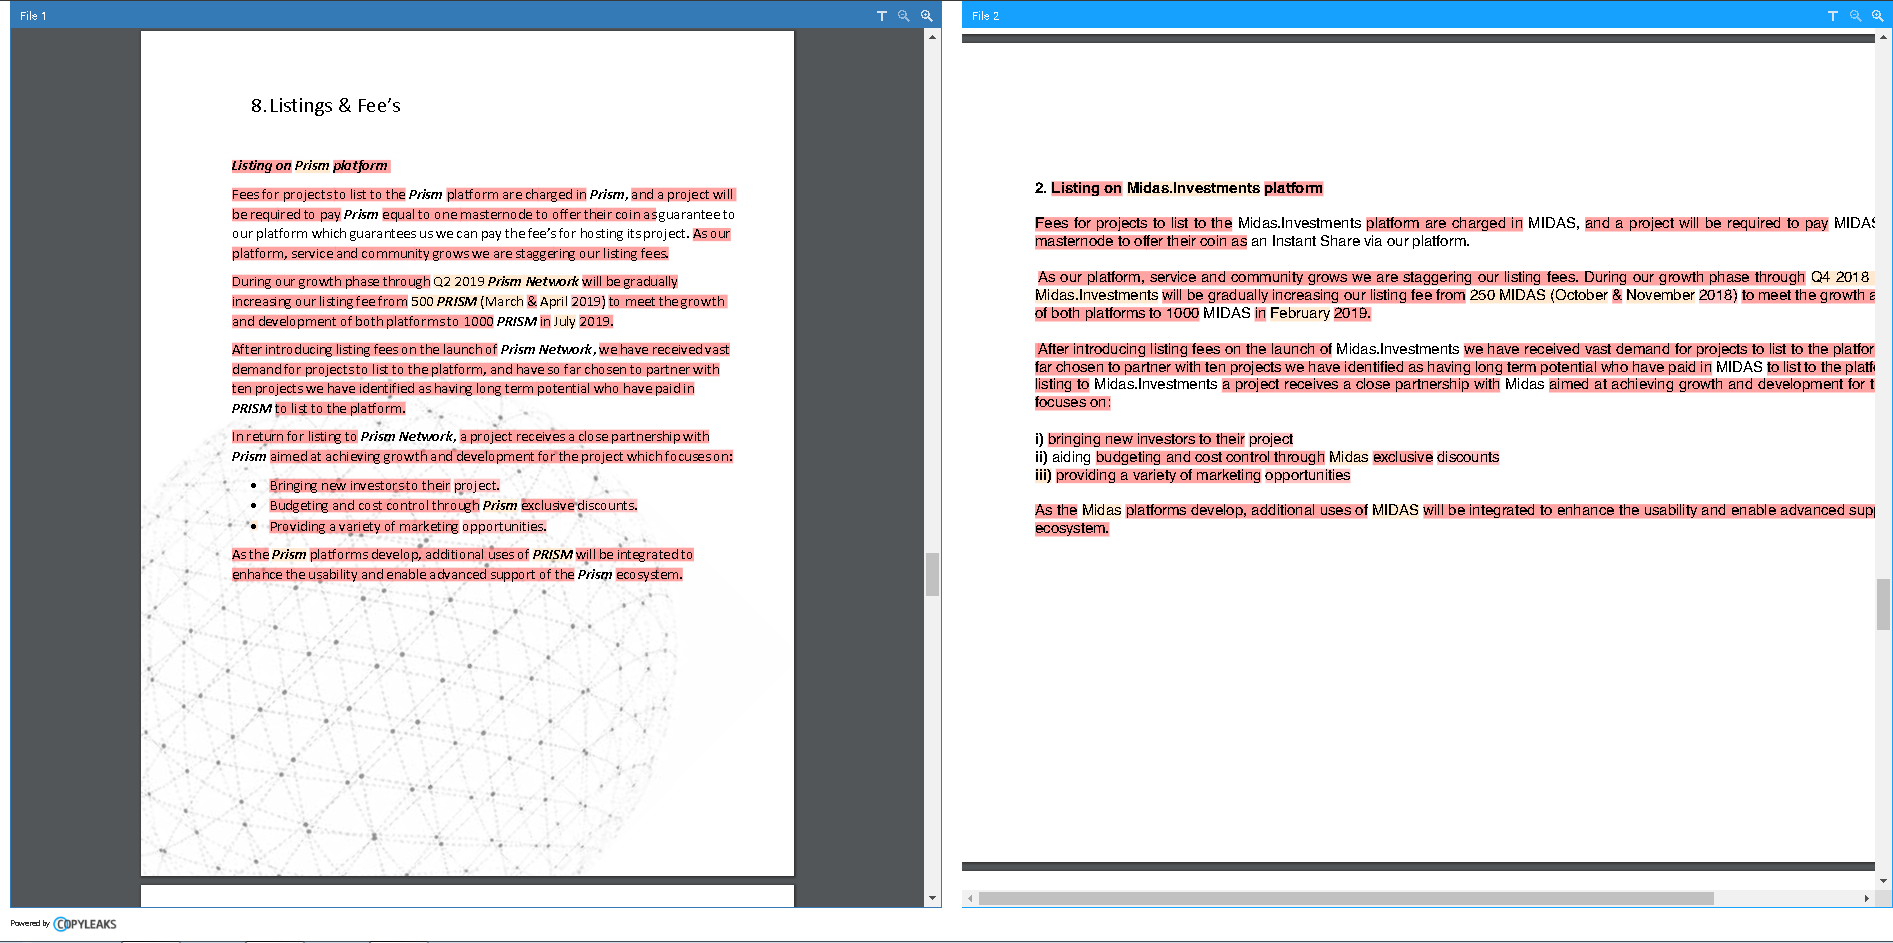Click 'of both platforms to 1000' in File 2

[x=1117, y=313]
